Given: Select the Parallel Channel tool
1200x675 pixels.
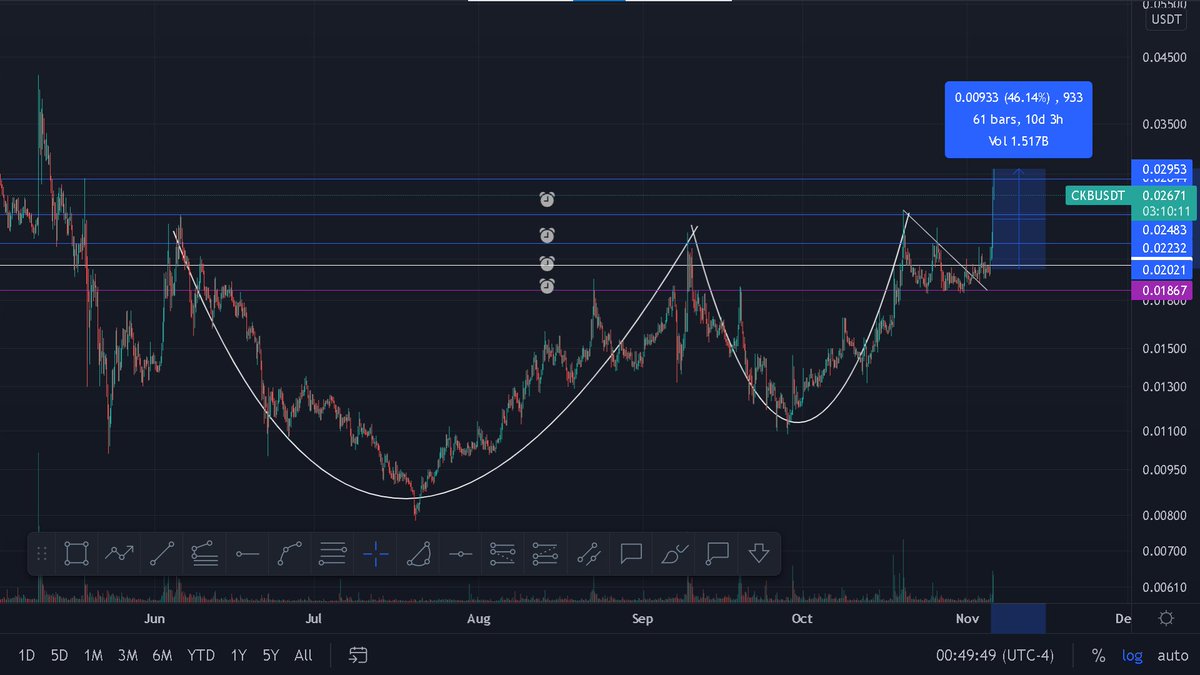Looking at the screenshot, I should point(588,553).
